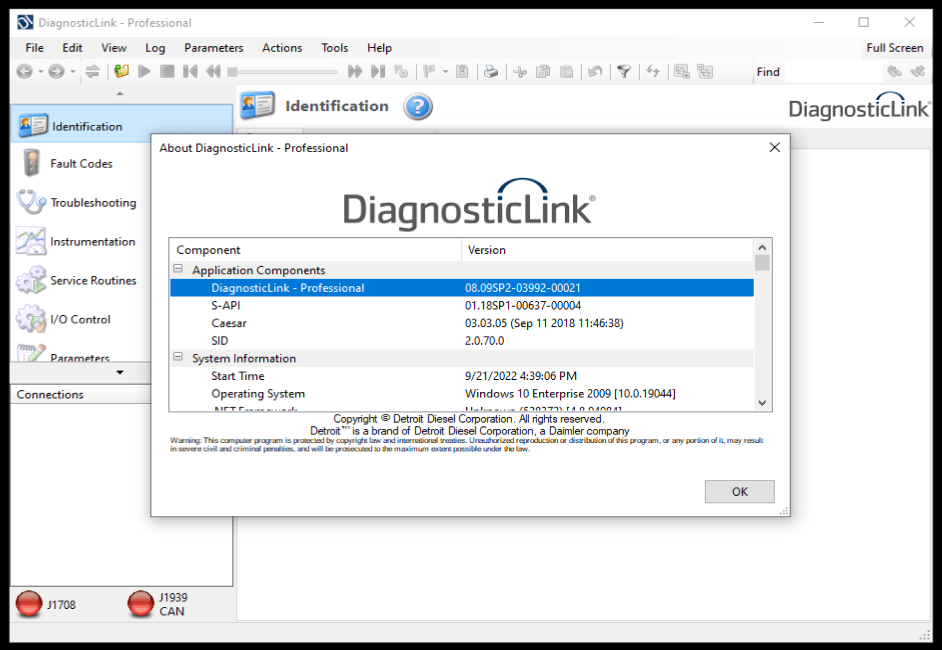Click the Print icon in the toolbar
The height and width of the screenshot is (650, 942).
click(x=491, y=72)
